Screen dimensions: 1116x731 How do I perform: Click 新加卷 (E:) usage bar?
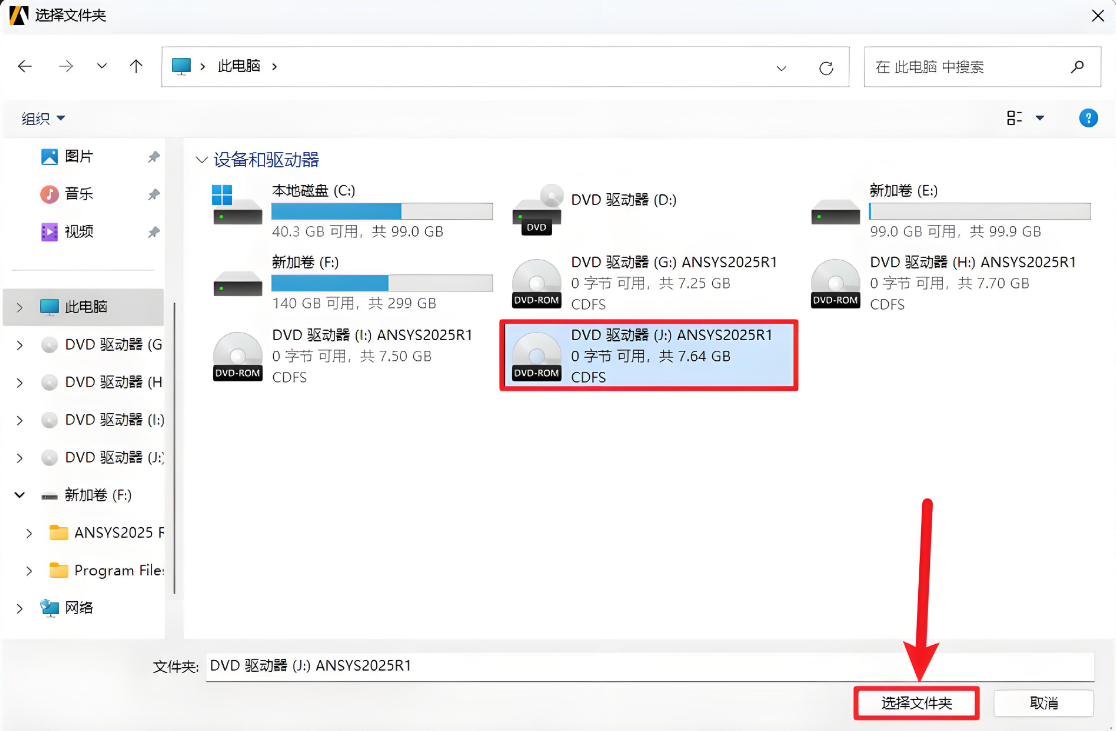point(980,211)
